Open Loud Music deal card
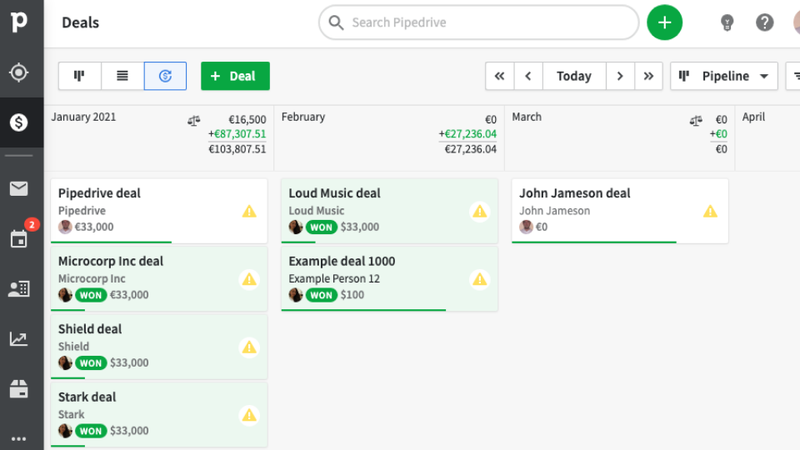This screenshot has height=450, width=800. [389, 211]
